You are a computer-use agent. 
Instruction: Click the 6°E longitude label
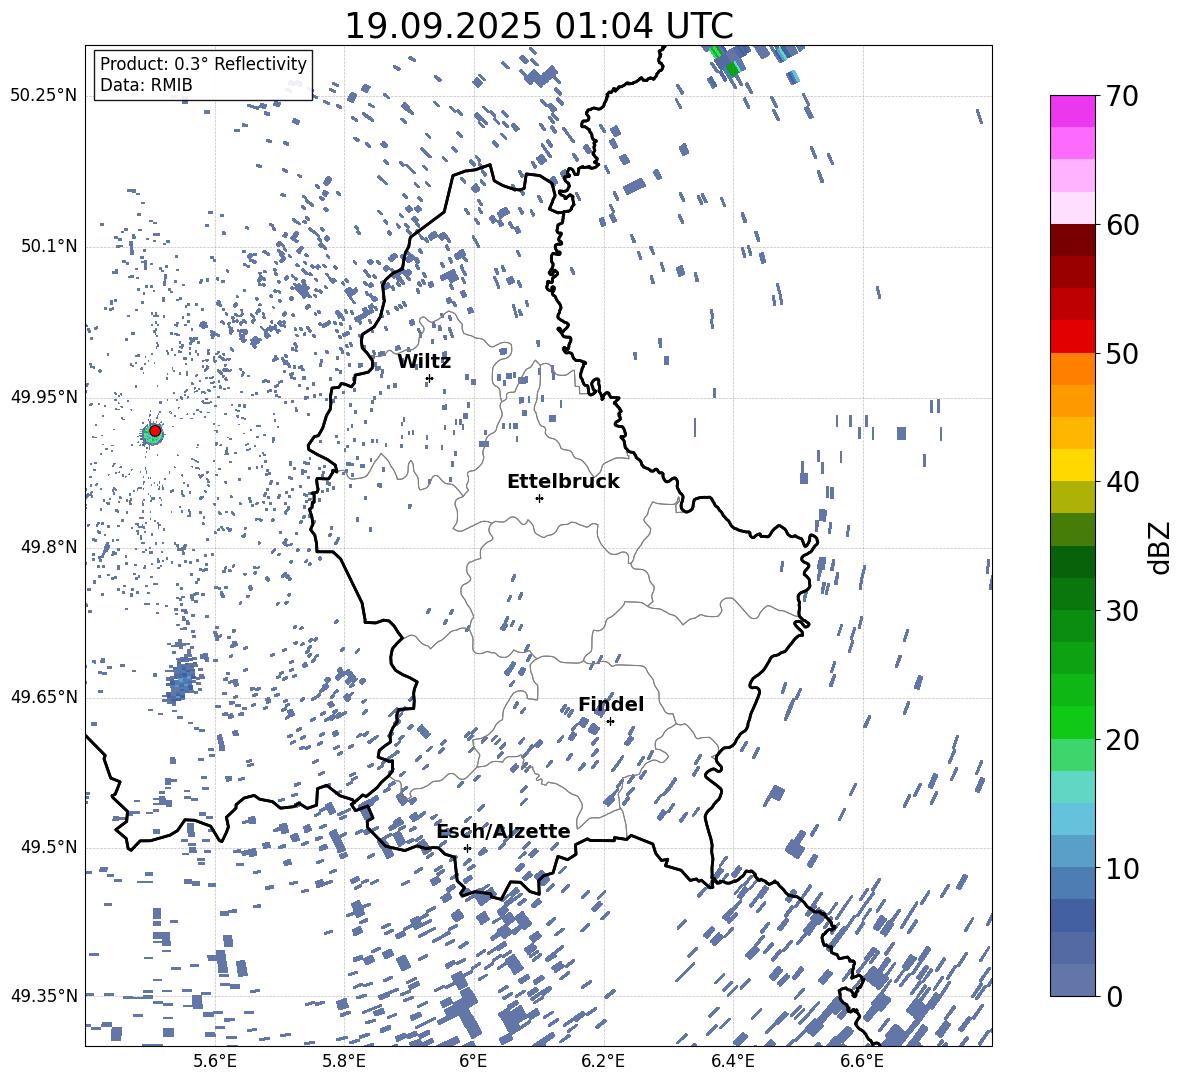point(473,1061)
